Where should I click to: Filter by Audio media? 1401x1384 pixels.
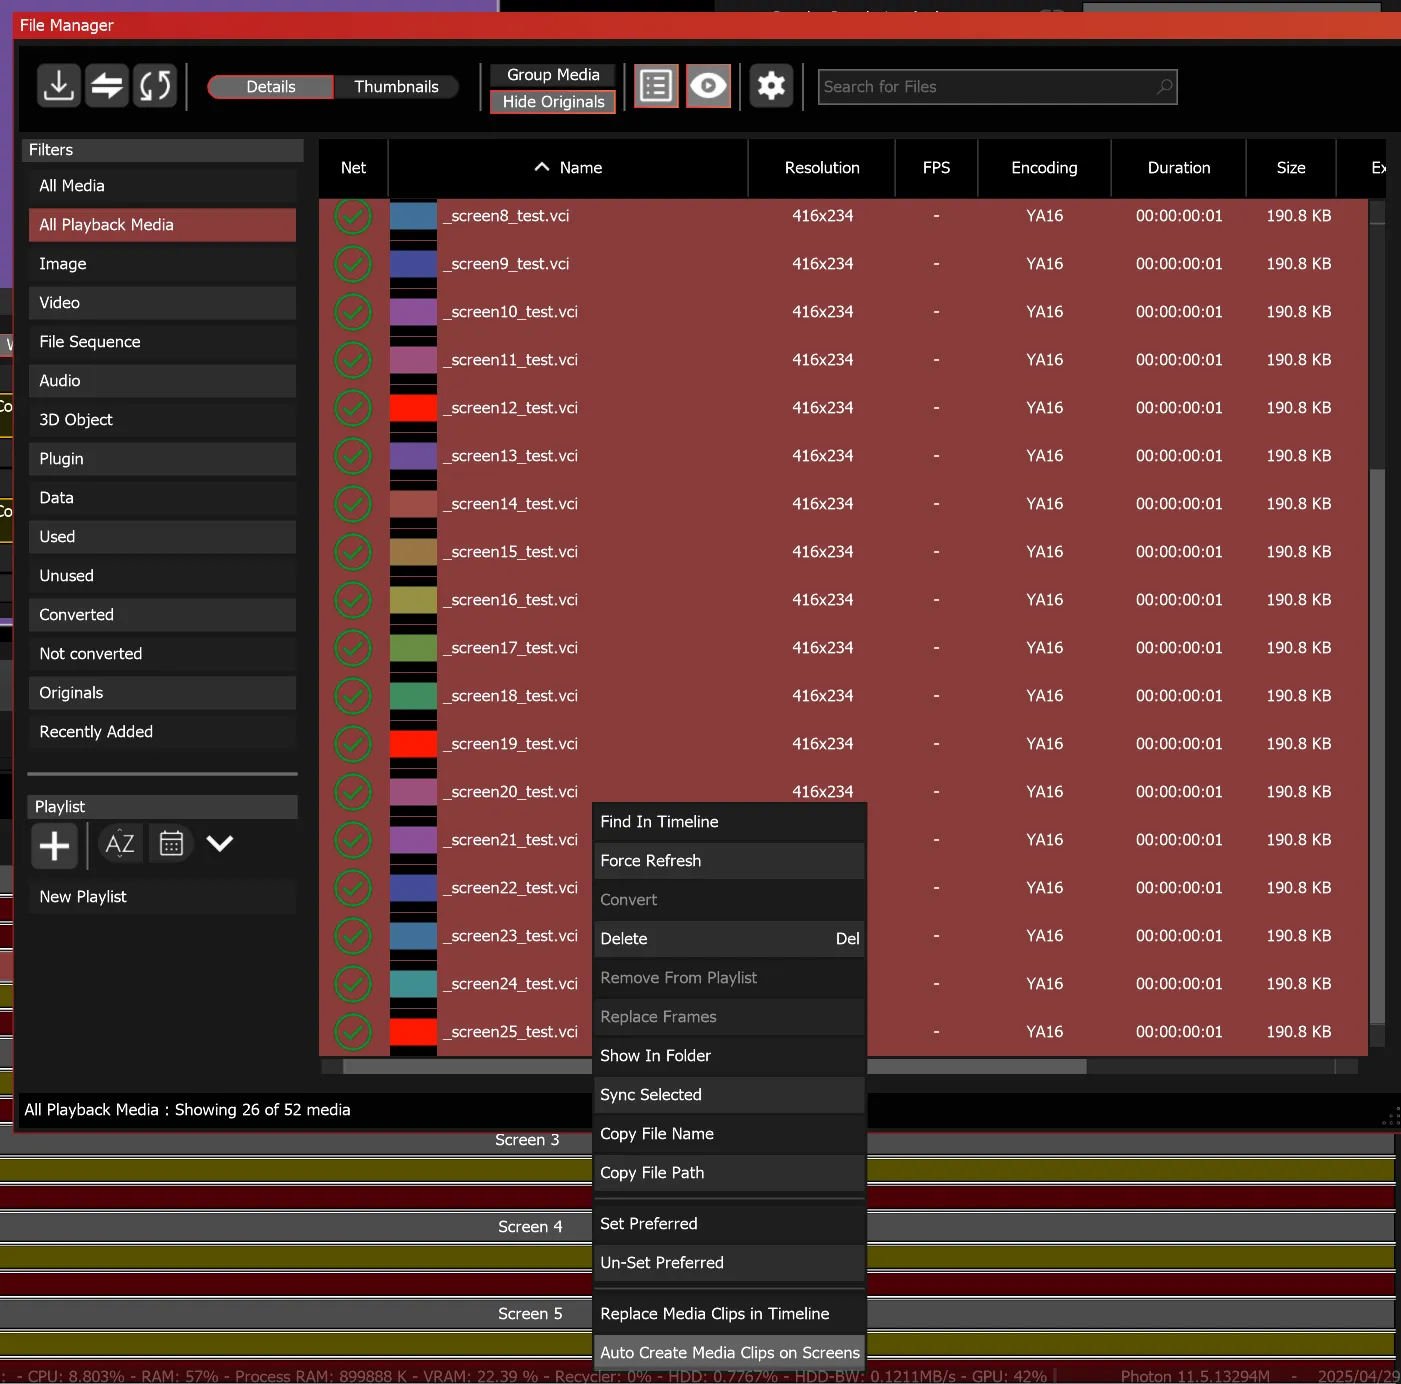(x=162, y=381)
